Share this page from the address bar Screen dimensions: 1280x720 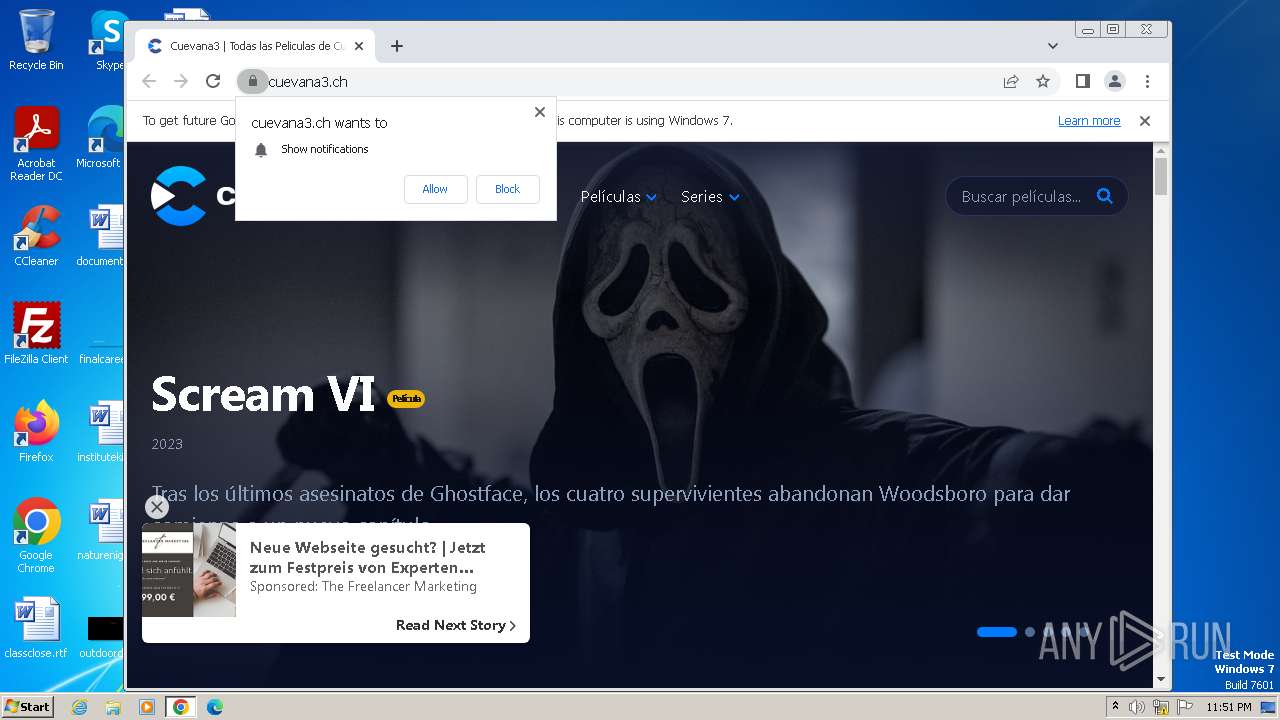click(1011, 81)
